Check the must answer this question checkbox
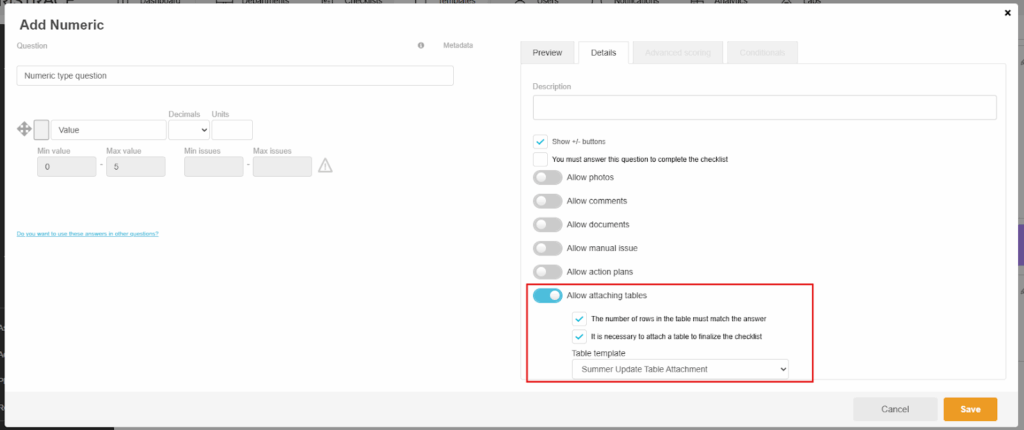Screen dimensions: 1024x430 [x=541, y=159]
